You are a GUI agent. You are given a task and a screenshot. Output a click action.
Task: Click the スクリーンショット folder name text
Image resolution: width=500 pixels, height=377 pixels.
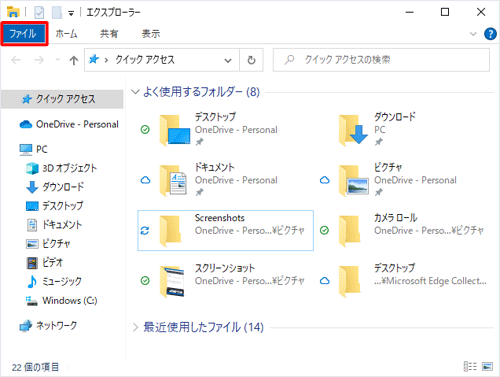pyautogui.click(x=225, y=268)
